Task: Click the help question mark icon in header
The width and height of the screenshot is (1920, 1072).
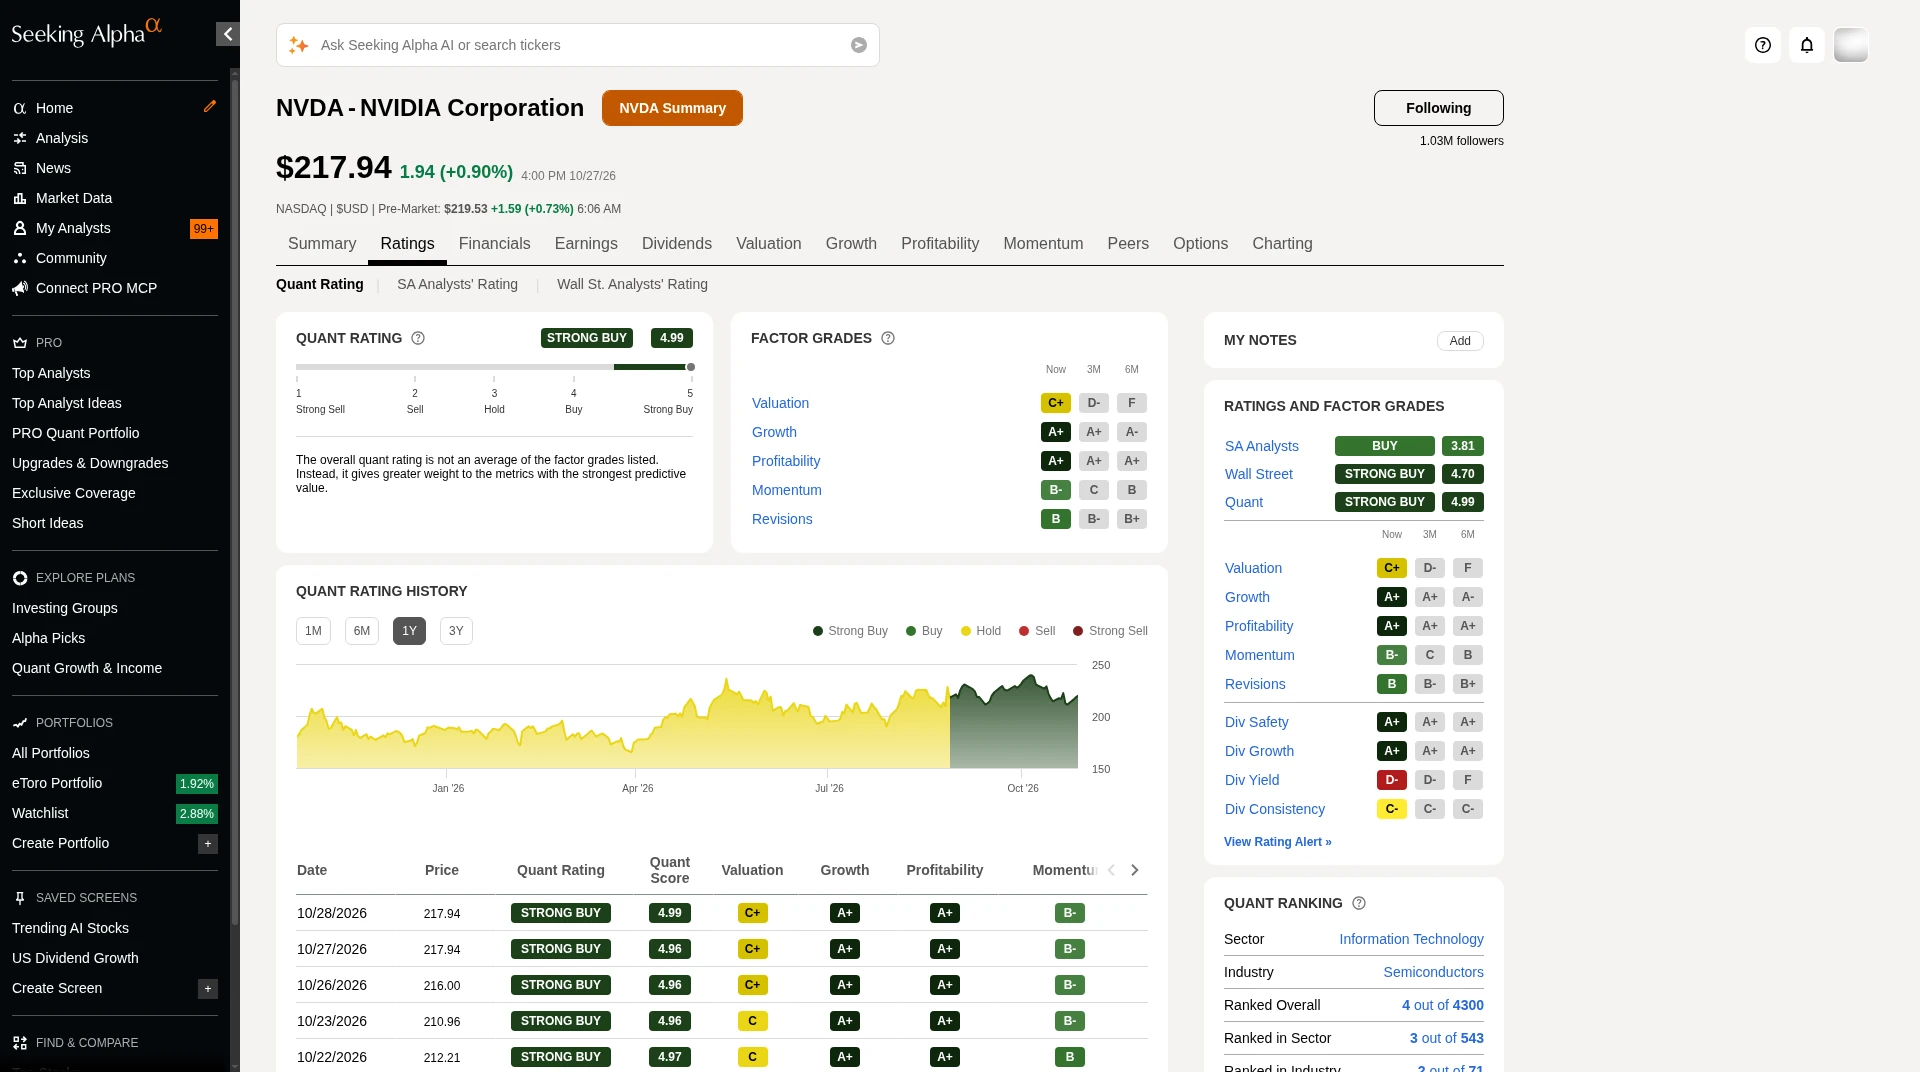Action: (x=1763, y=45)
